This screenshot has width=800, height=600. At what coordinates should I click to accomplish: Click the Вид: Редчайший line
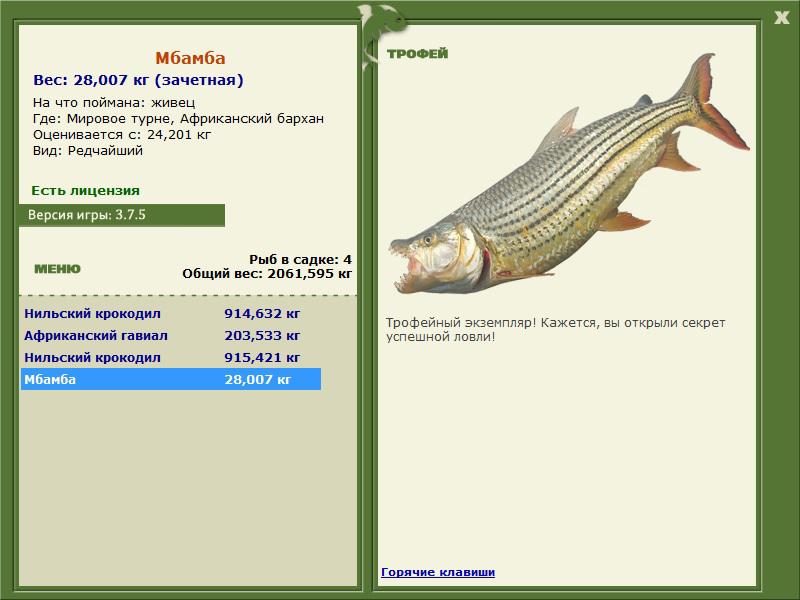[x=88, y=151]
